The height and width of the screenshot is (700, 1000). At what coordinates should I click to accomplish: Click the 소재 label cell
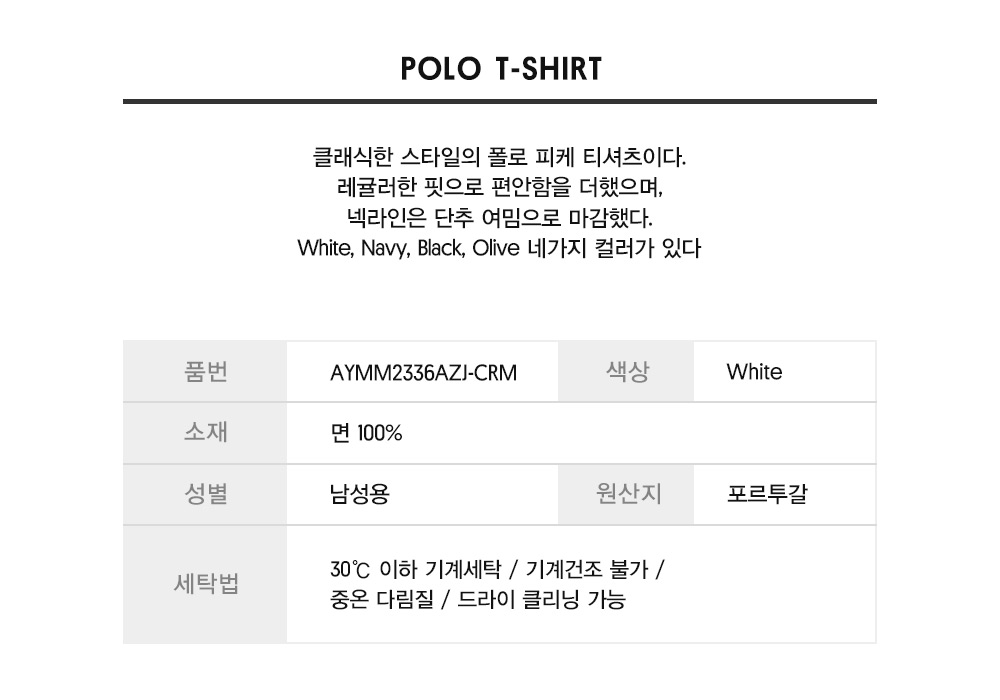click(x=205, y=434)
